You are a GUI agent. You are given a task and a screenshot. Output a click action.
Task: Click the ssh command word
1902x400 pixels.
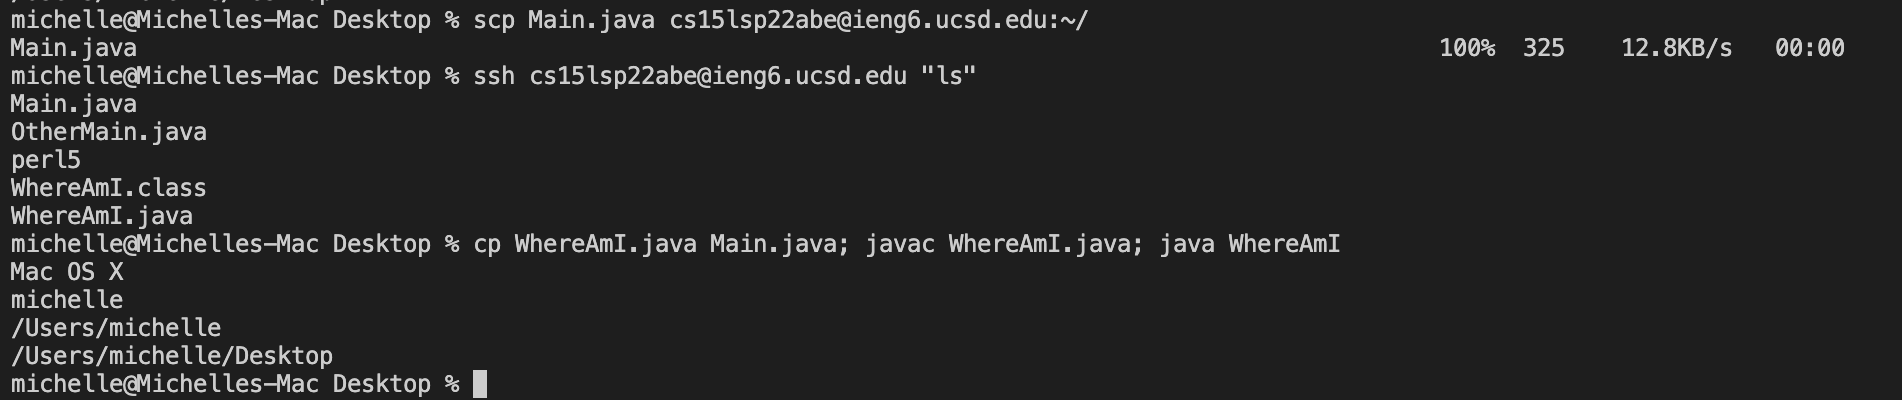[x=494, y=76]
